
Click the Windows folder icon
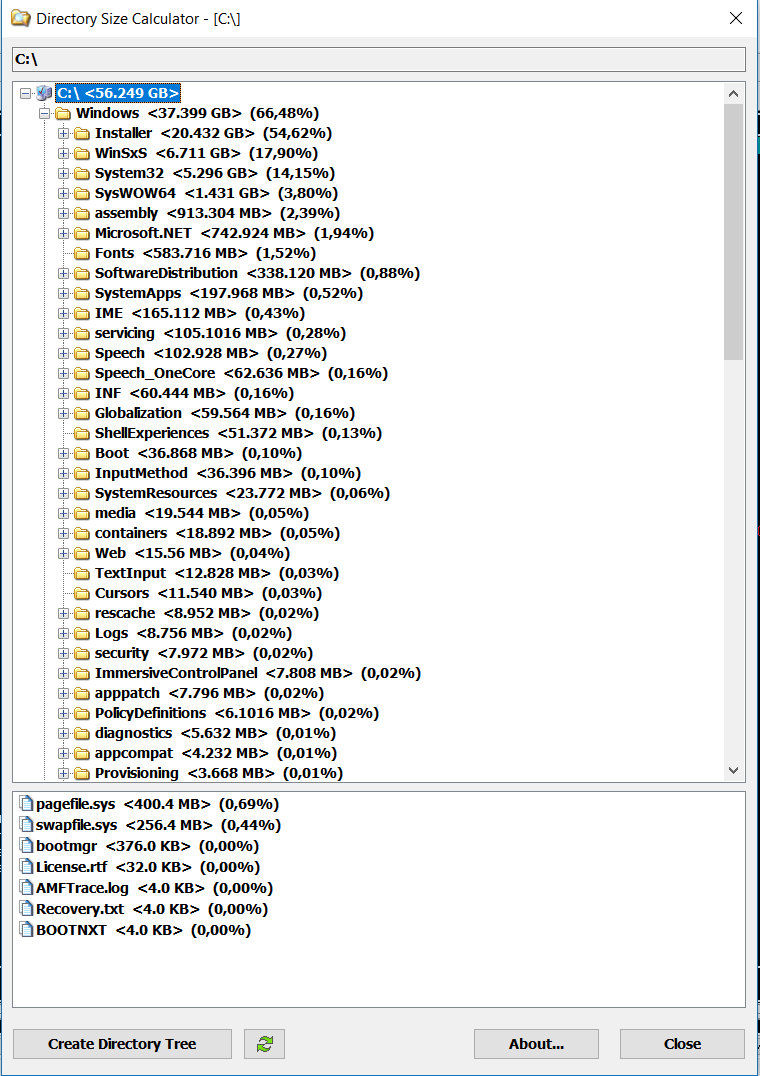[x=63, y=113]
